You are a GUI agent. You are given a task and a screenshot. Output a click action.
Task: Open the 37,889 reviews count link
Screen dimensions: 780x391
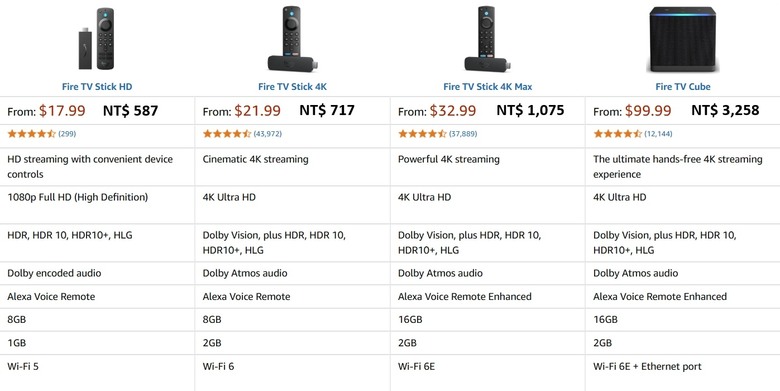(x=463, y=134)
